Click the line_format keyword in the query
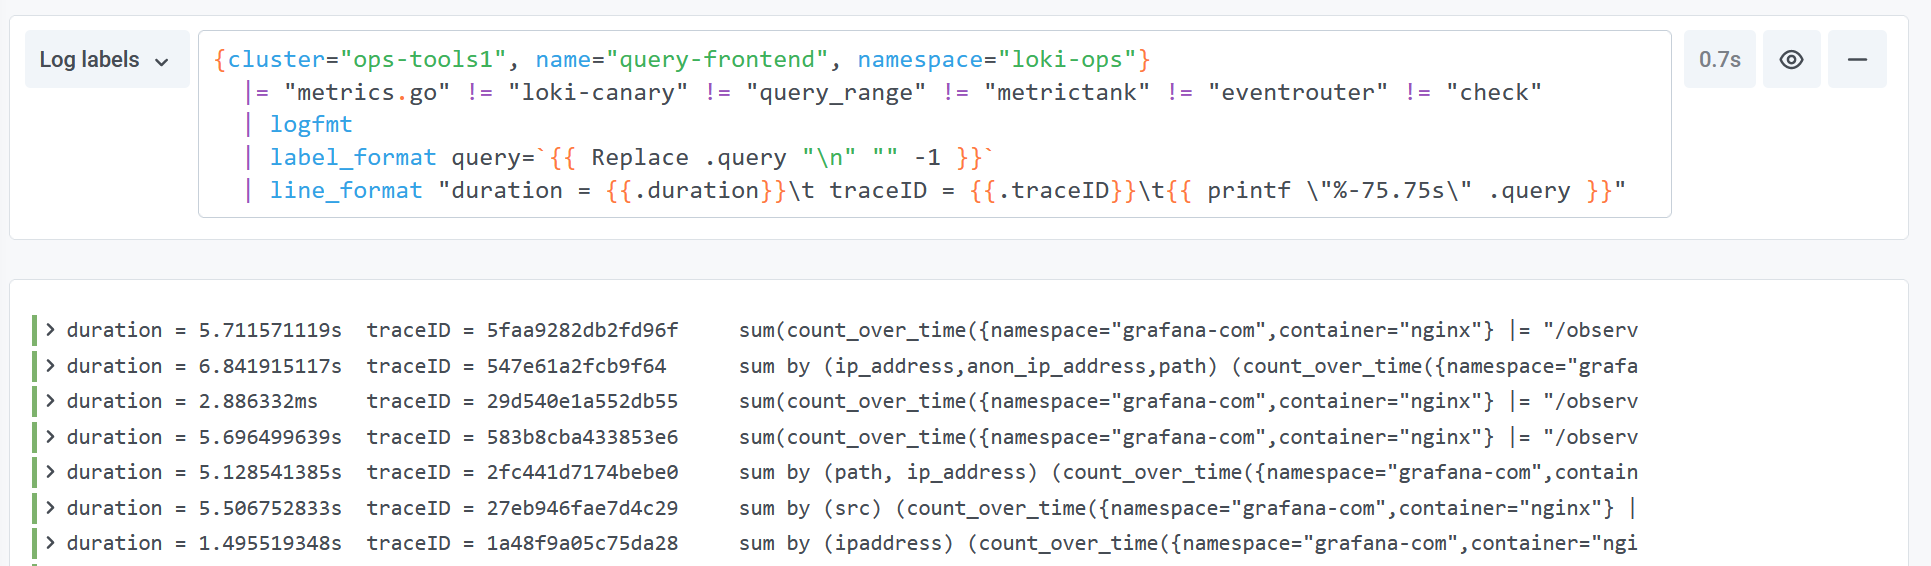1931x566 pixels. point(346,190)
